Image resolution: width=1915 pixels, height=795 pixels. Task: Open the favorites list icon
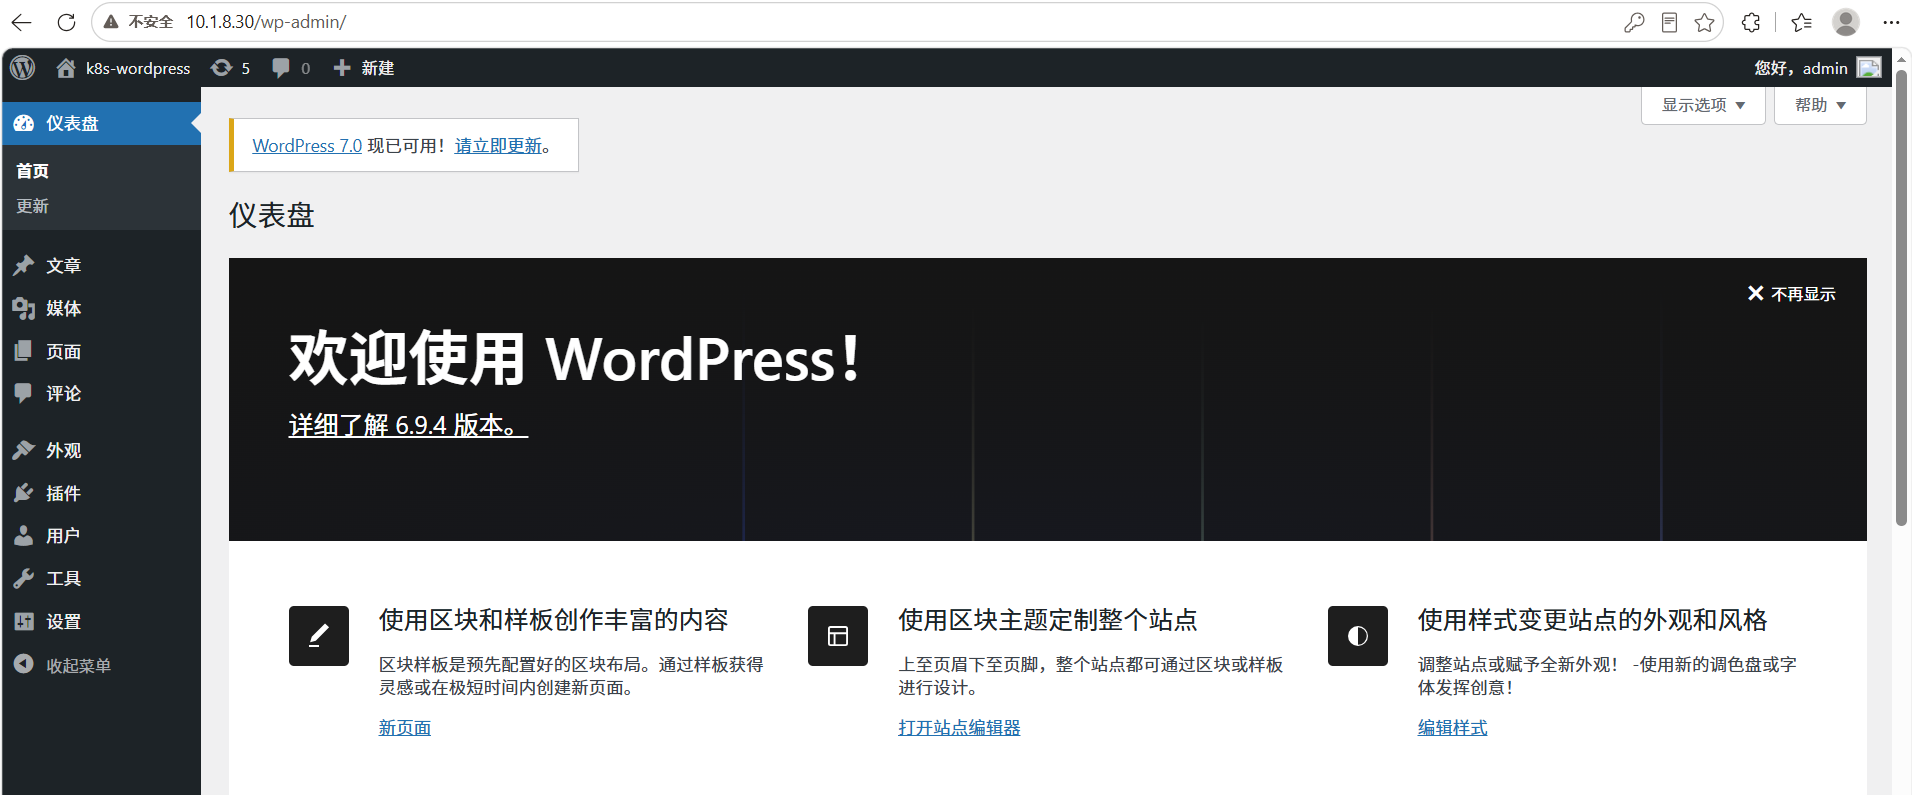[1802, 22]
